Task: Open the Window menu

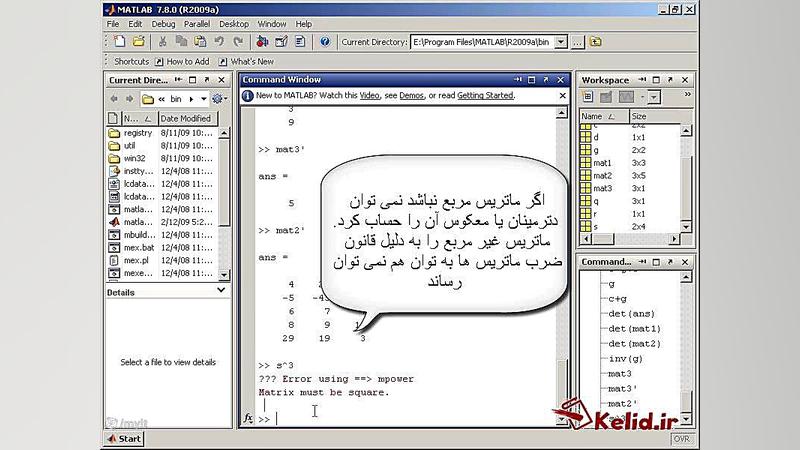Action: coord(271,24)
